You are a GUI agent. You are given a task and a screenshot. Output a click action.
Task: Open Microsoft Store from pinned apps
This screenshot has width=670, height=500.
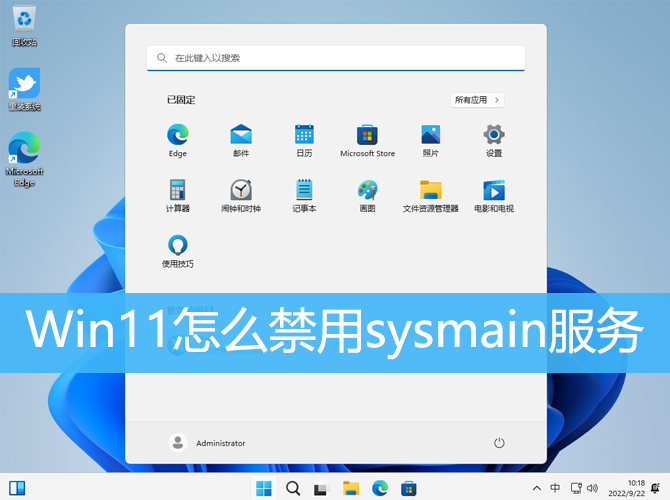pyautogui.click(x=367, y=135)
